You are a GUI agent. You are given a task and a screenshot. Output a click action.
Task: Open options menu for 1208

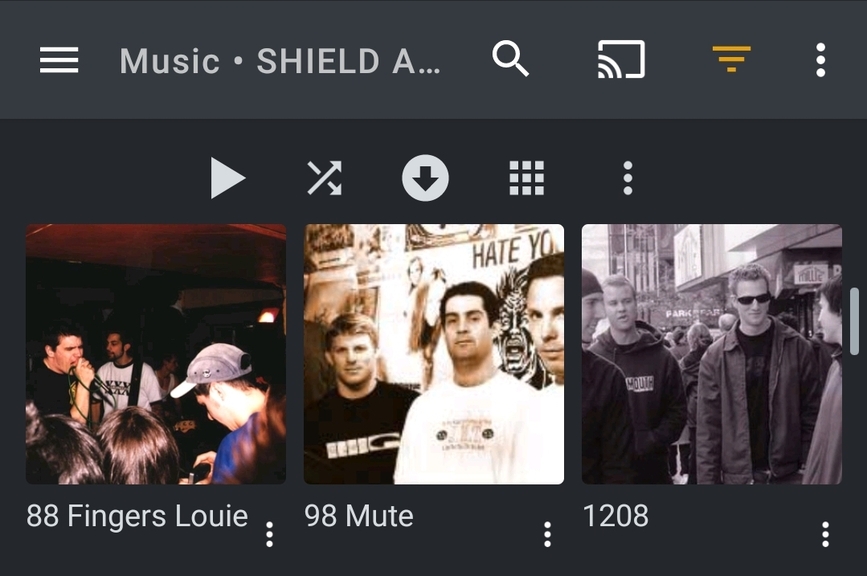(826, 535)
